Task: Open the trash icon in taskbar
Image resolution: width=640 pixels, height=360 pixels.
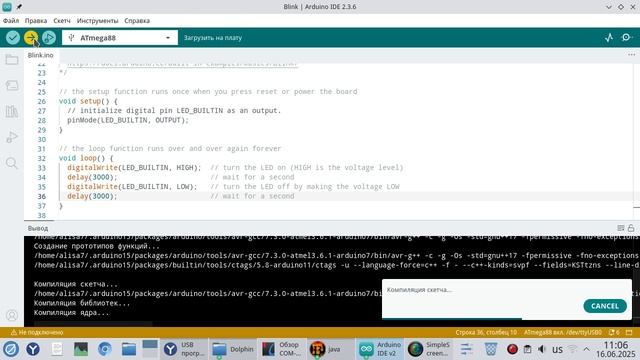Action: point(491,349)
